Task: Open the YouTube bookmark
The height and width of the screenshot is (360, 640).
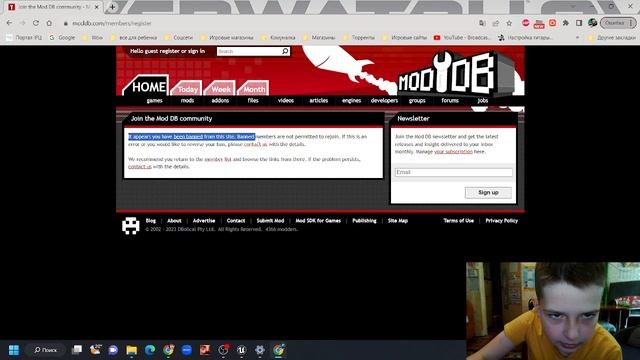Action: 462,38
